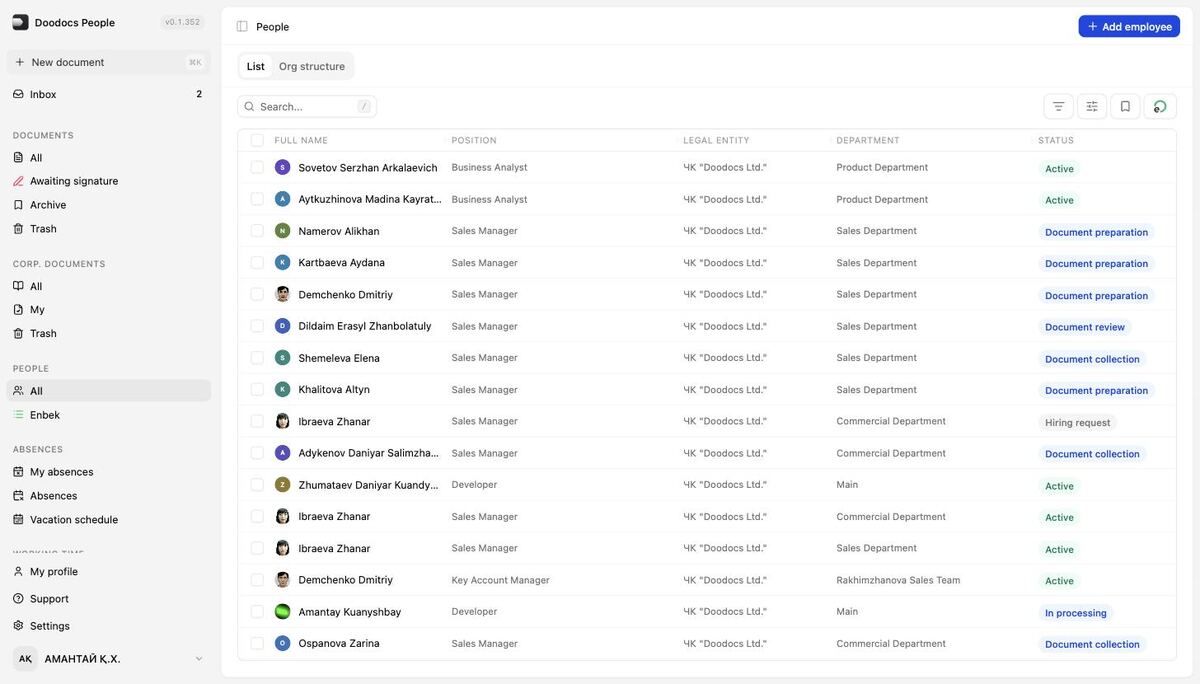1200x684 pixels.
Task: Click Key Account Manager position cell
Action: (500, 580)
